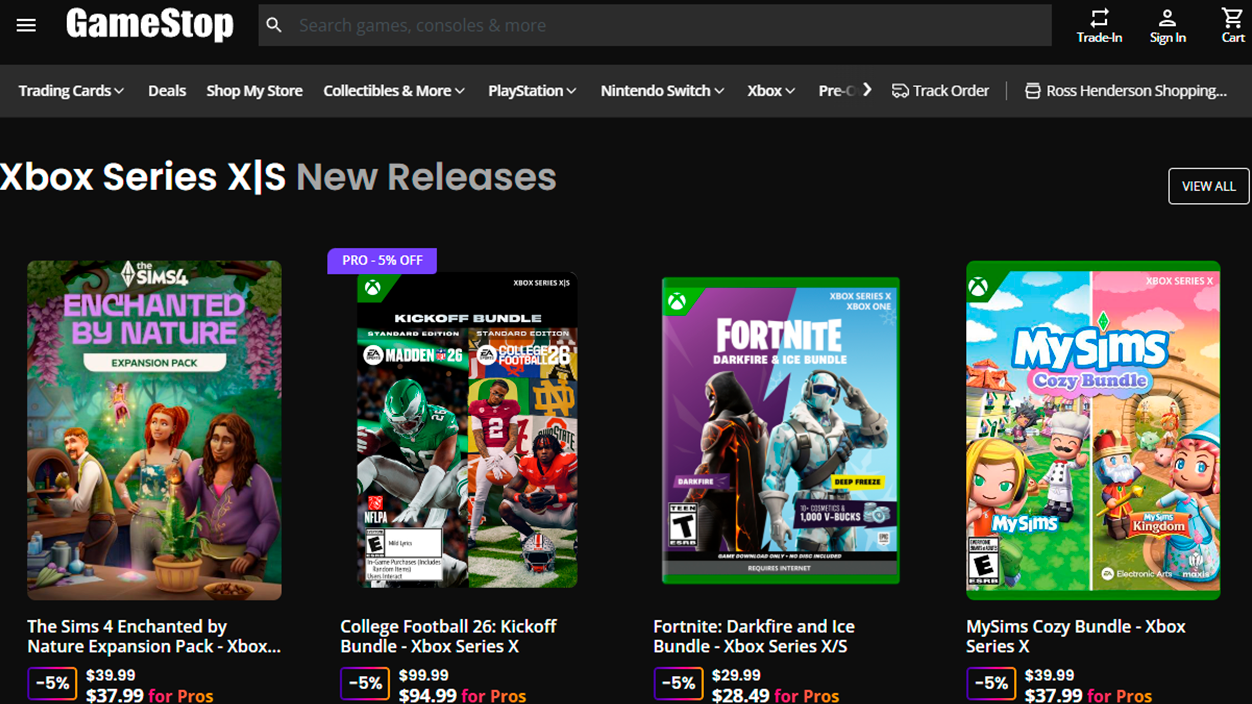The width and height of the screenshot is (1252, 704).
Task: Expand the Trading Cards dropdown
Action: (70, 90)
